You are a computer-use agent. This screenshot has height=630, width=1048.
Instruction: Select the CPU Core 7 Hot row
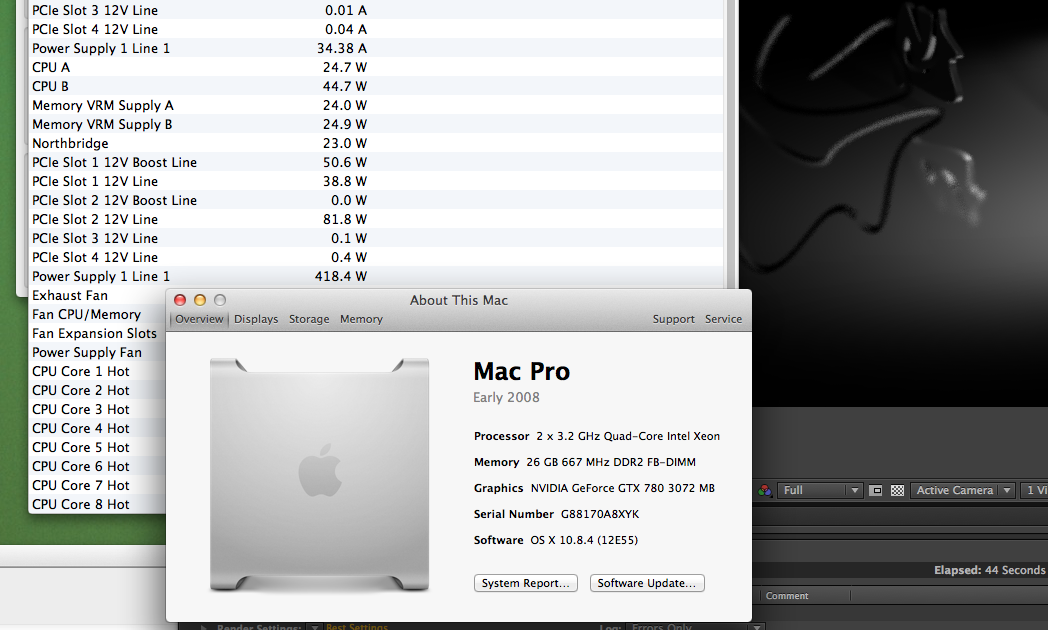pos(98,486)
